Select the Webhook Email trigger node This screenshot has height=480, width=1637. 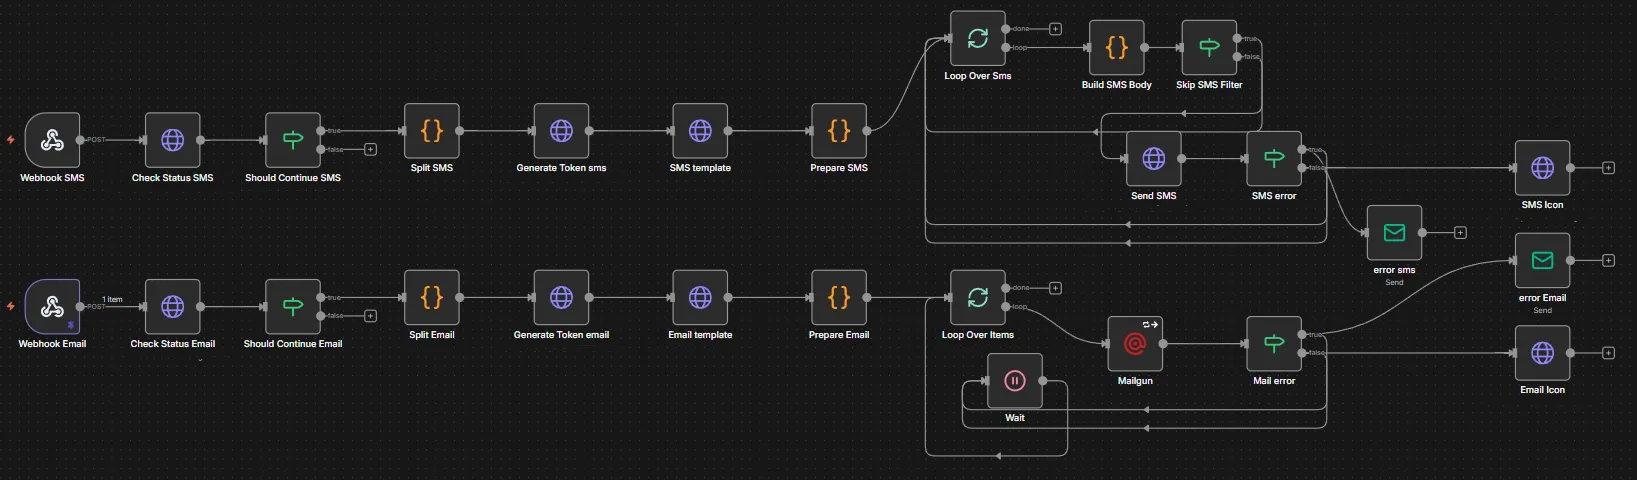[52, 306]
